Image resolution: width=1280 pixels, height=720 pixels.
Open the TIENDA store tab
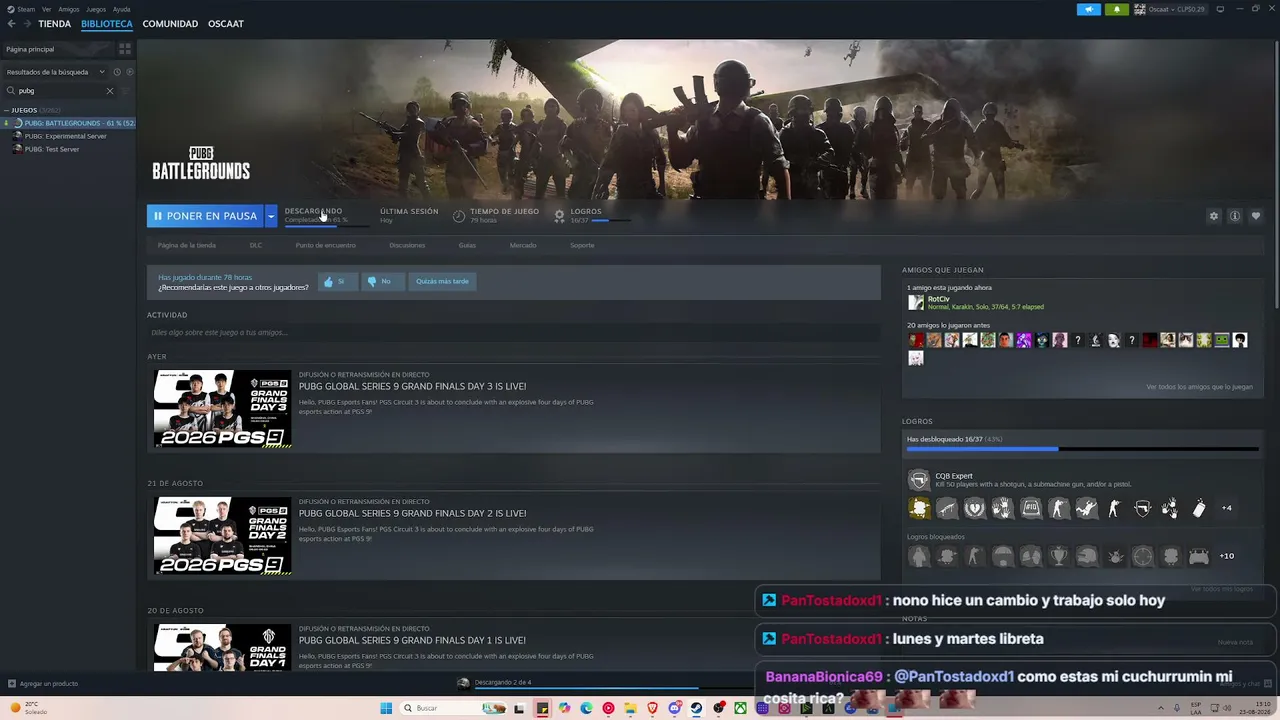point(54,24)
